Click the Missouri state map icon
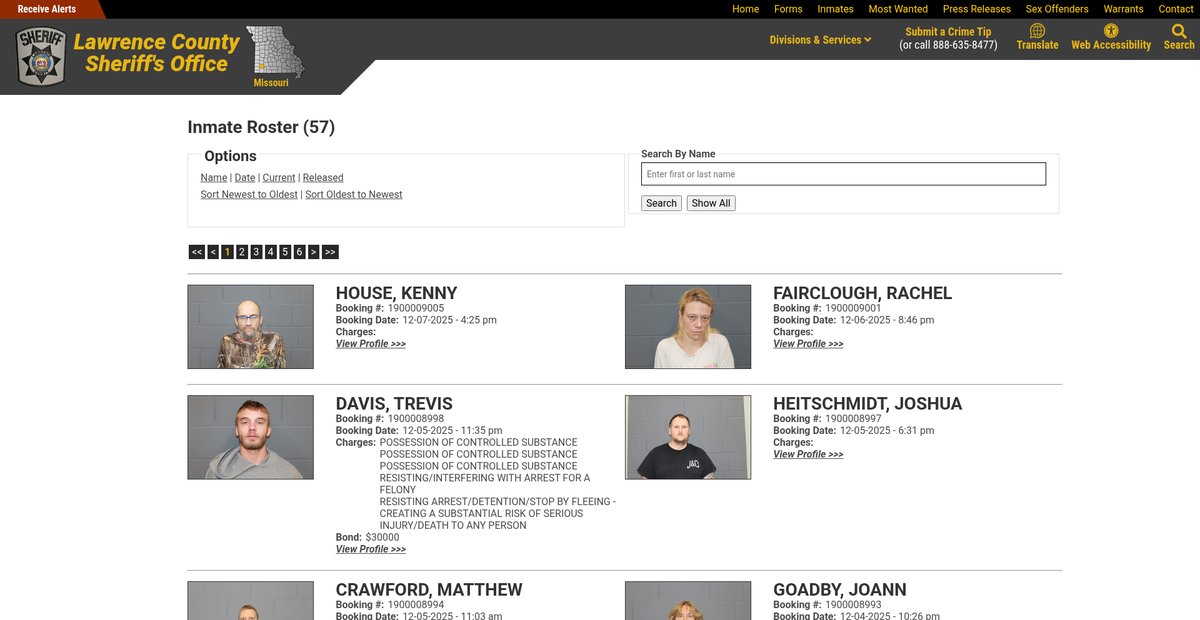1200x620 pixels. tap(275, 52)
